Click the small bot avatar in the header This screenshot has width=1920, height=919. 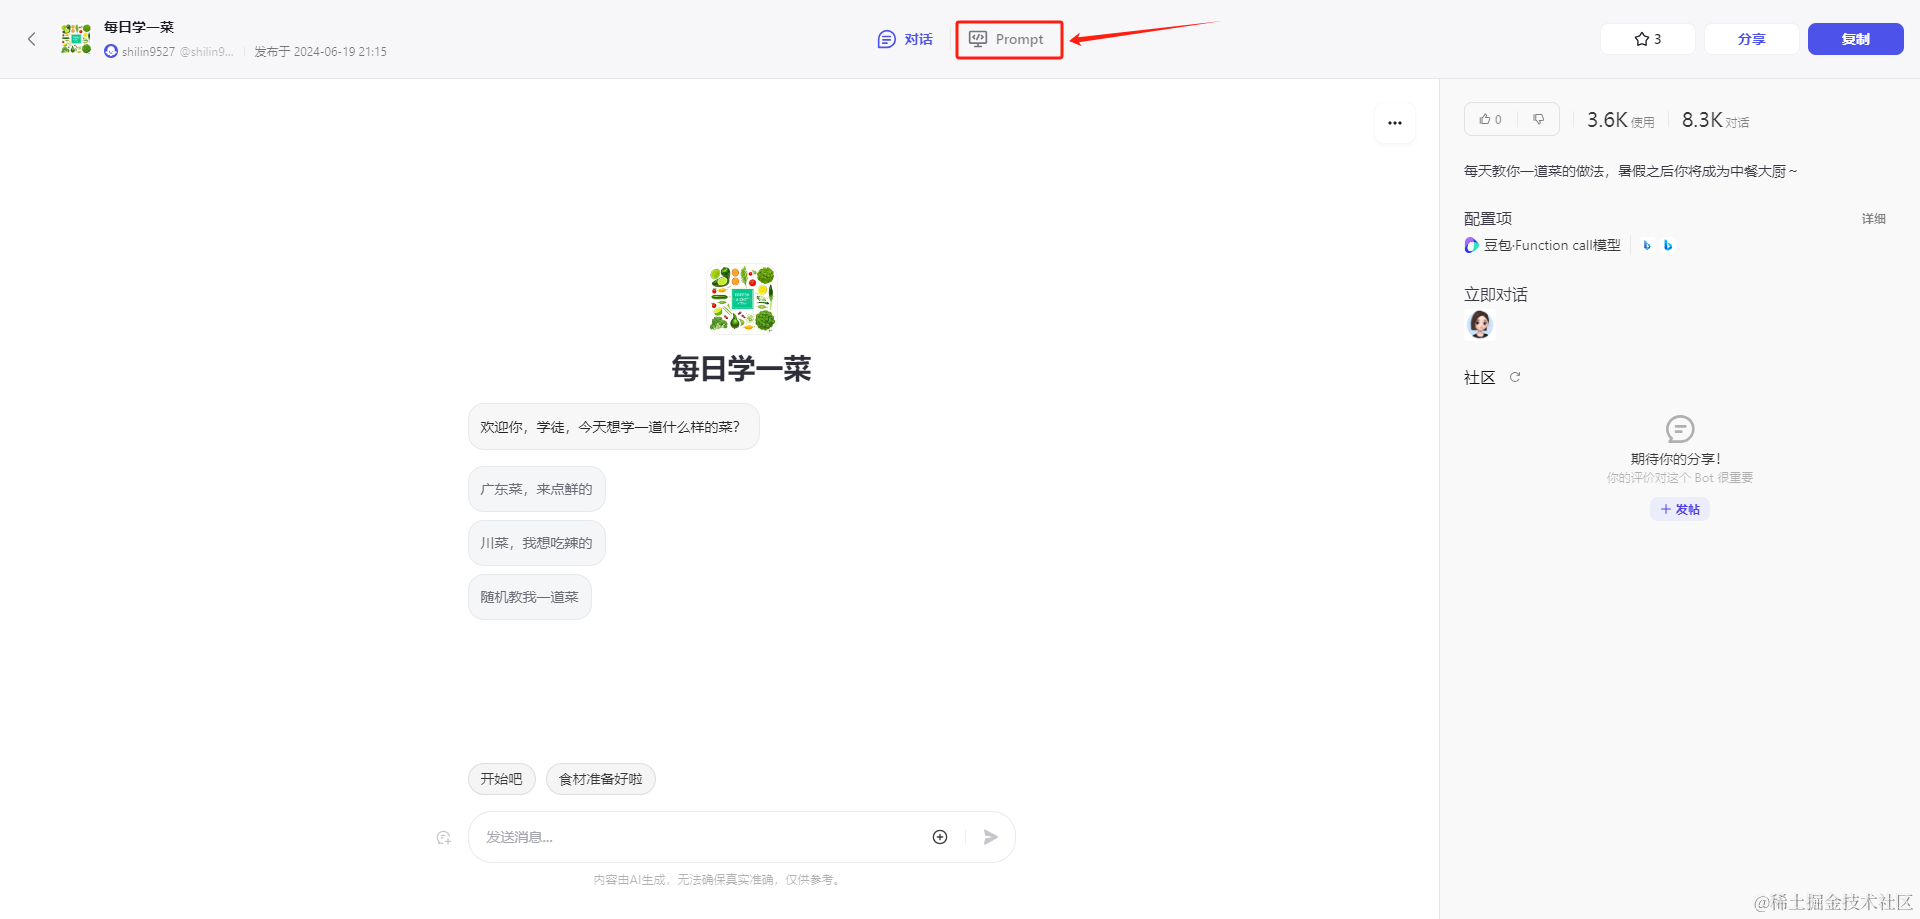76,39
